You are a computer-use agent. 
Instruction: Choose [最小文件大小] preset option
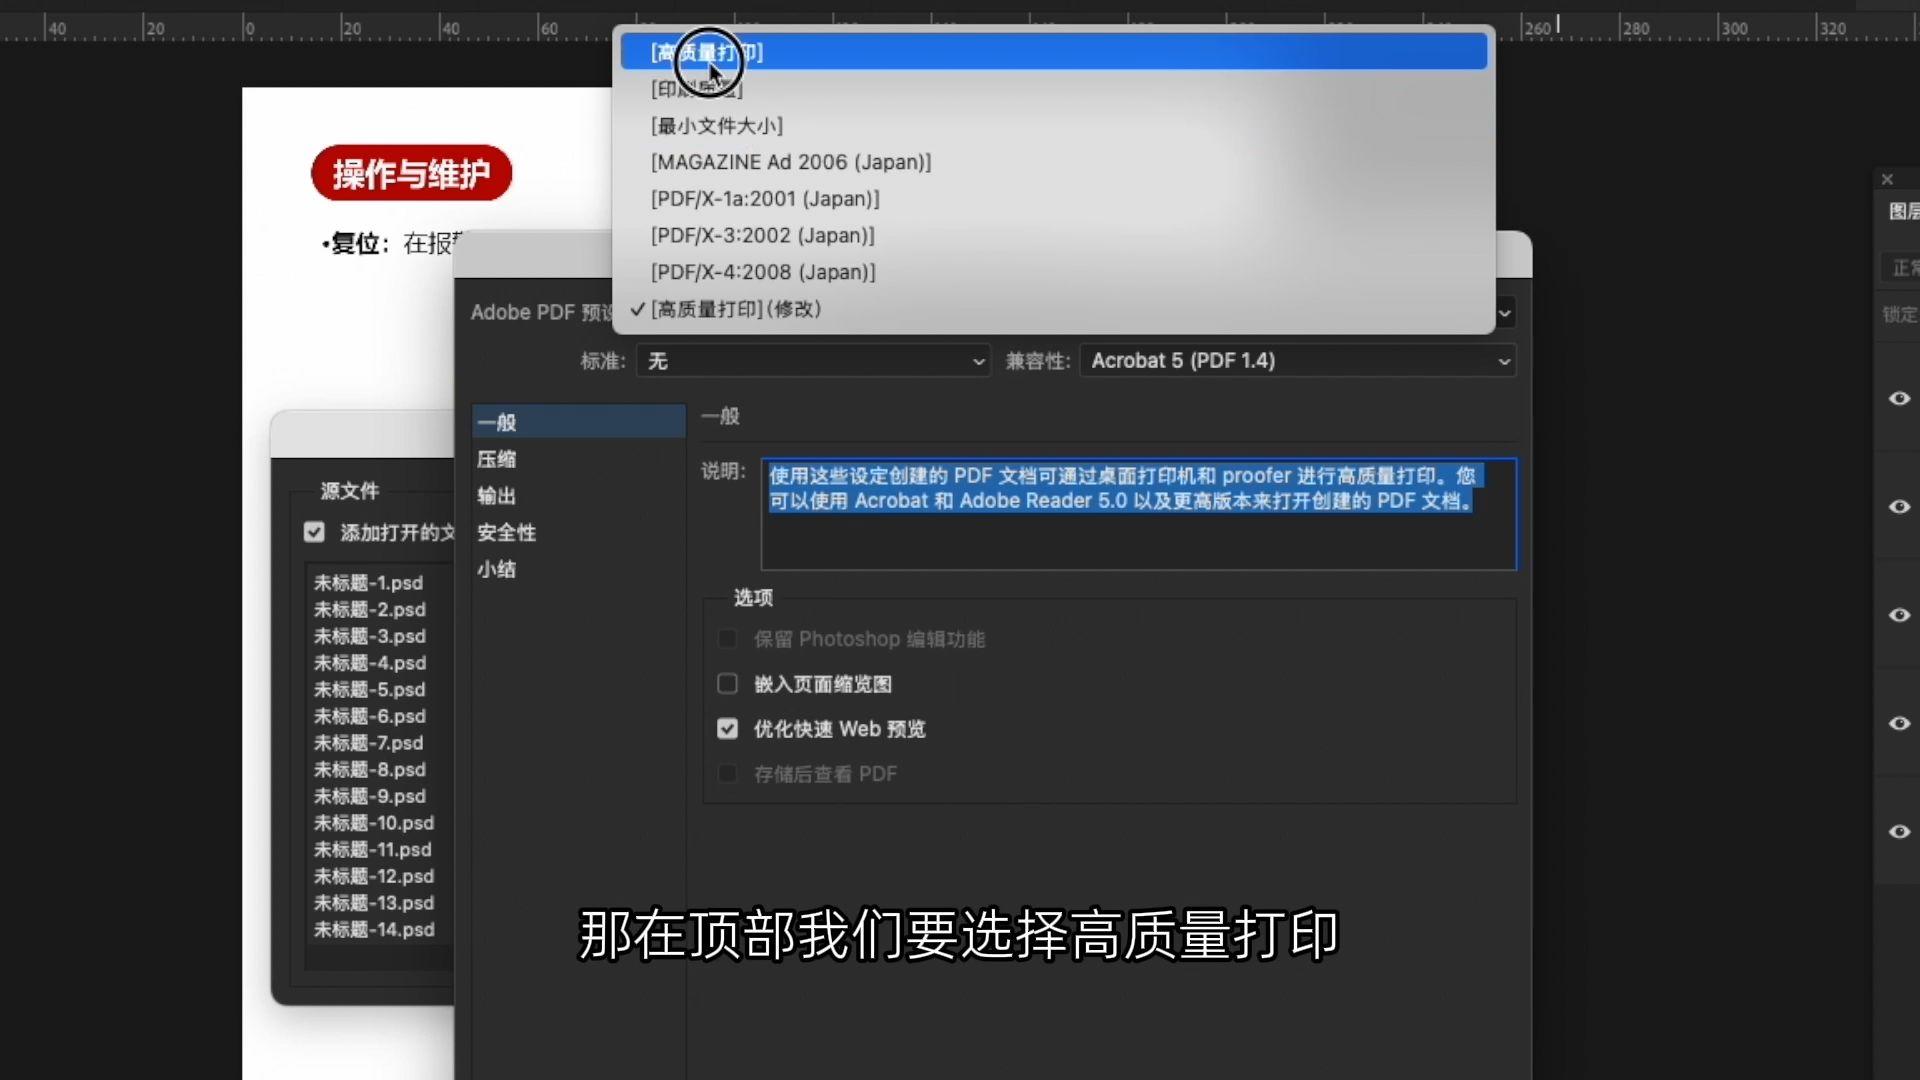click(717, 126)
